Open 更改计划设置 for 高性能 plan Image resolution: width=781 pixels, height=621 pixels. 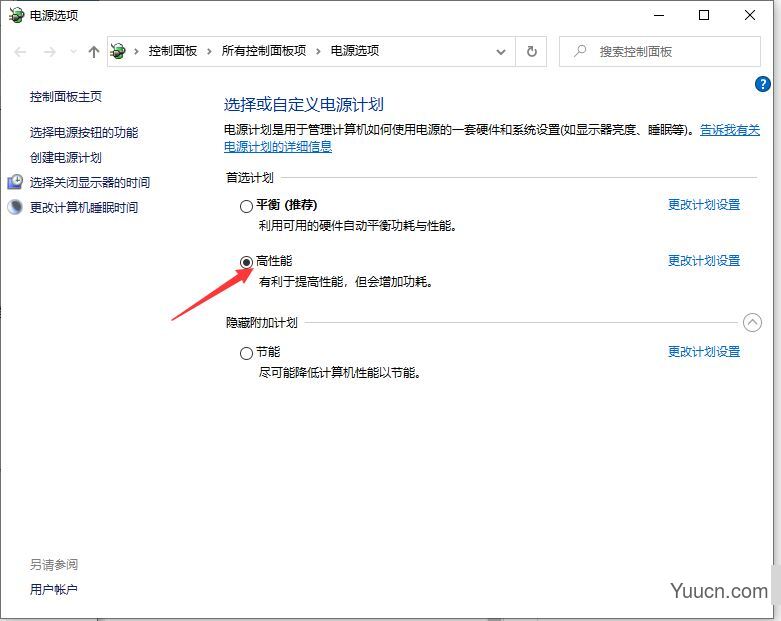pos(704,260)
